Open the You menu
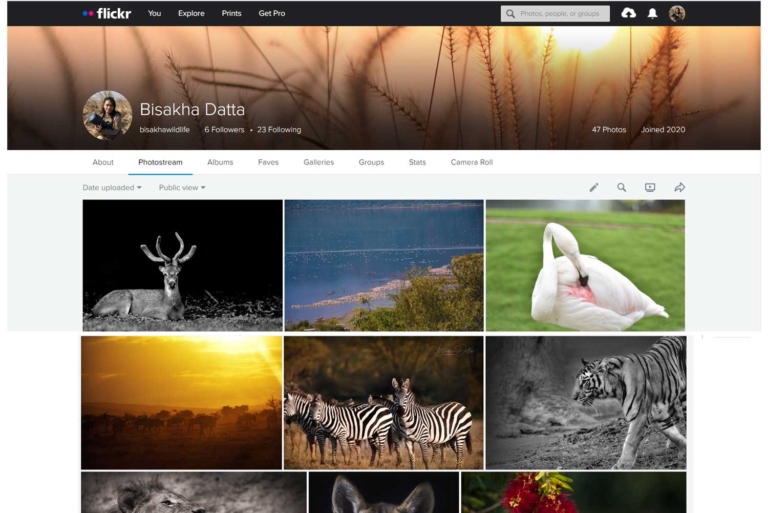 pos(154,13)
